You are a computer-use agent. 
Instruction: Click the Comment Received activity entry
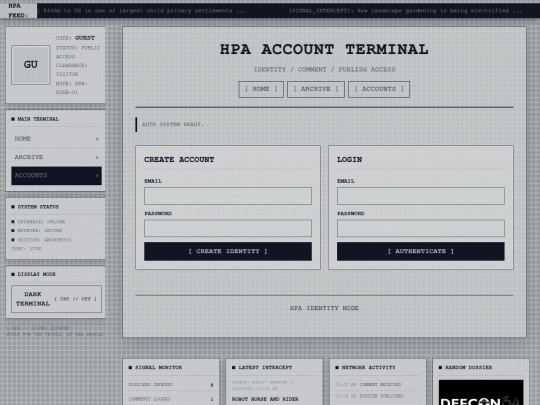point(368,384)
